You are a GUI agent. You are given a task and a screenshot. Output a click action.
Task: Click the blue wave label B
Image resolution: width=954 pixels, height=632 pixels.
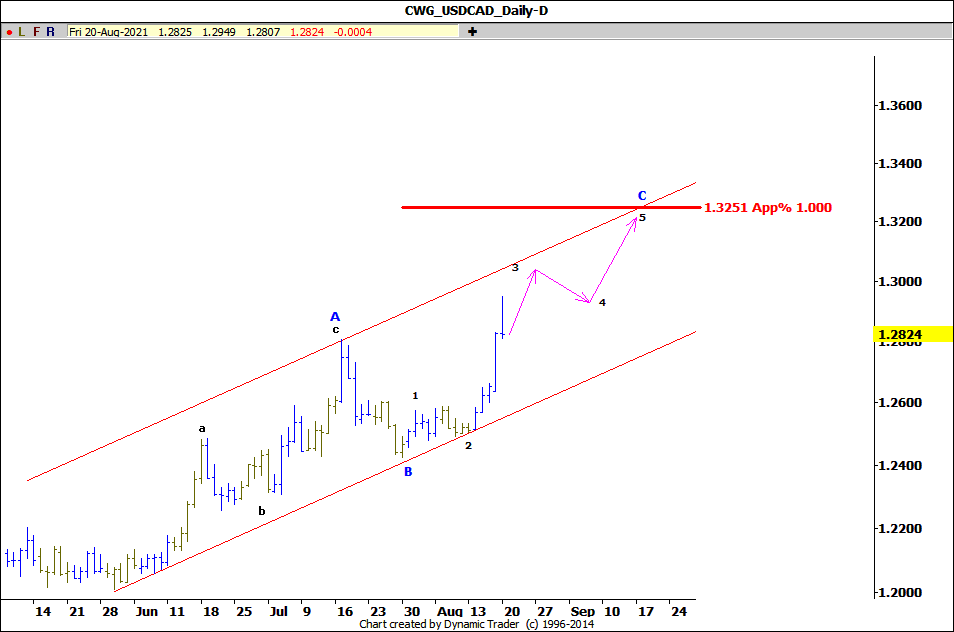(408, 471)
